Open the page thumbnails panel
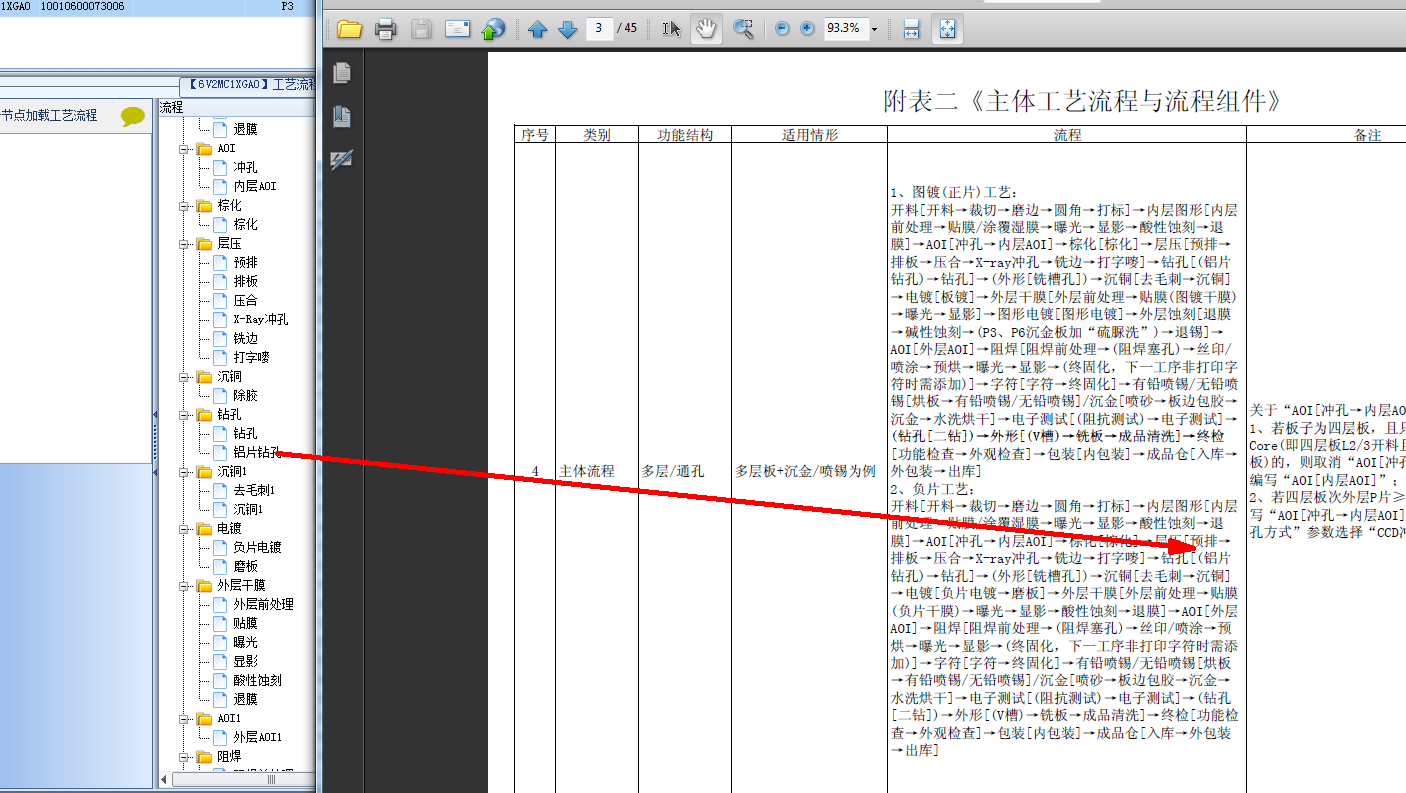 pos(342,73)
